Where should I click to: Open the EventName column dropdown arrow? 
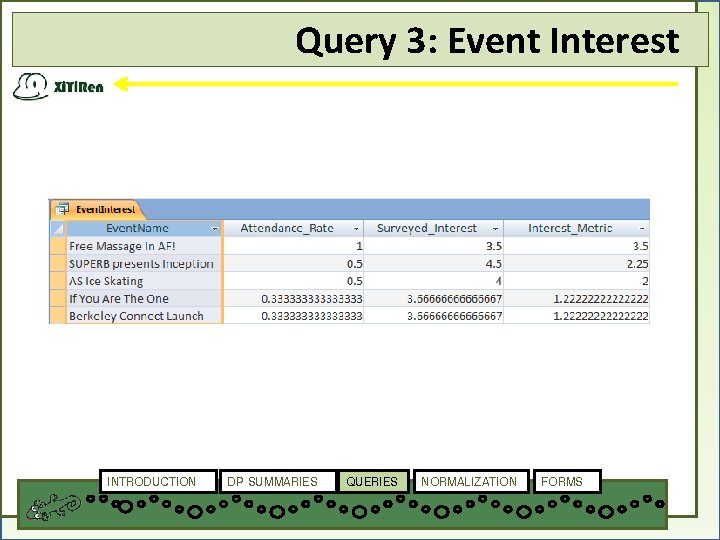coord(214,229)
